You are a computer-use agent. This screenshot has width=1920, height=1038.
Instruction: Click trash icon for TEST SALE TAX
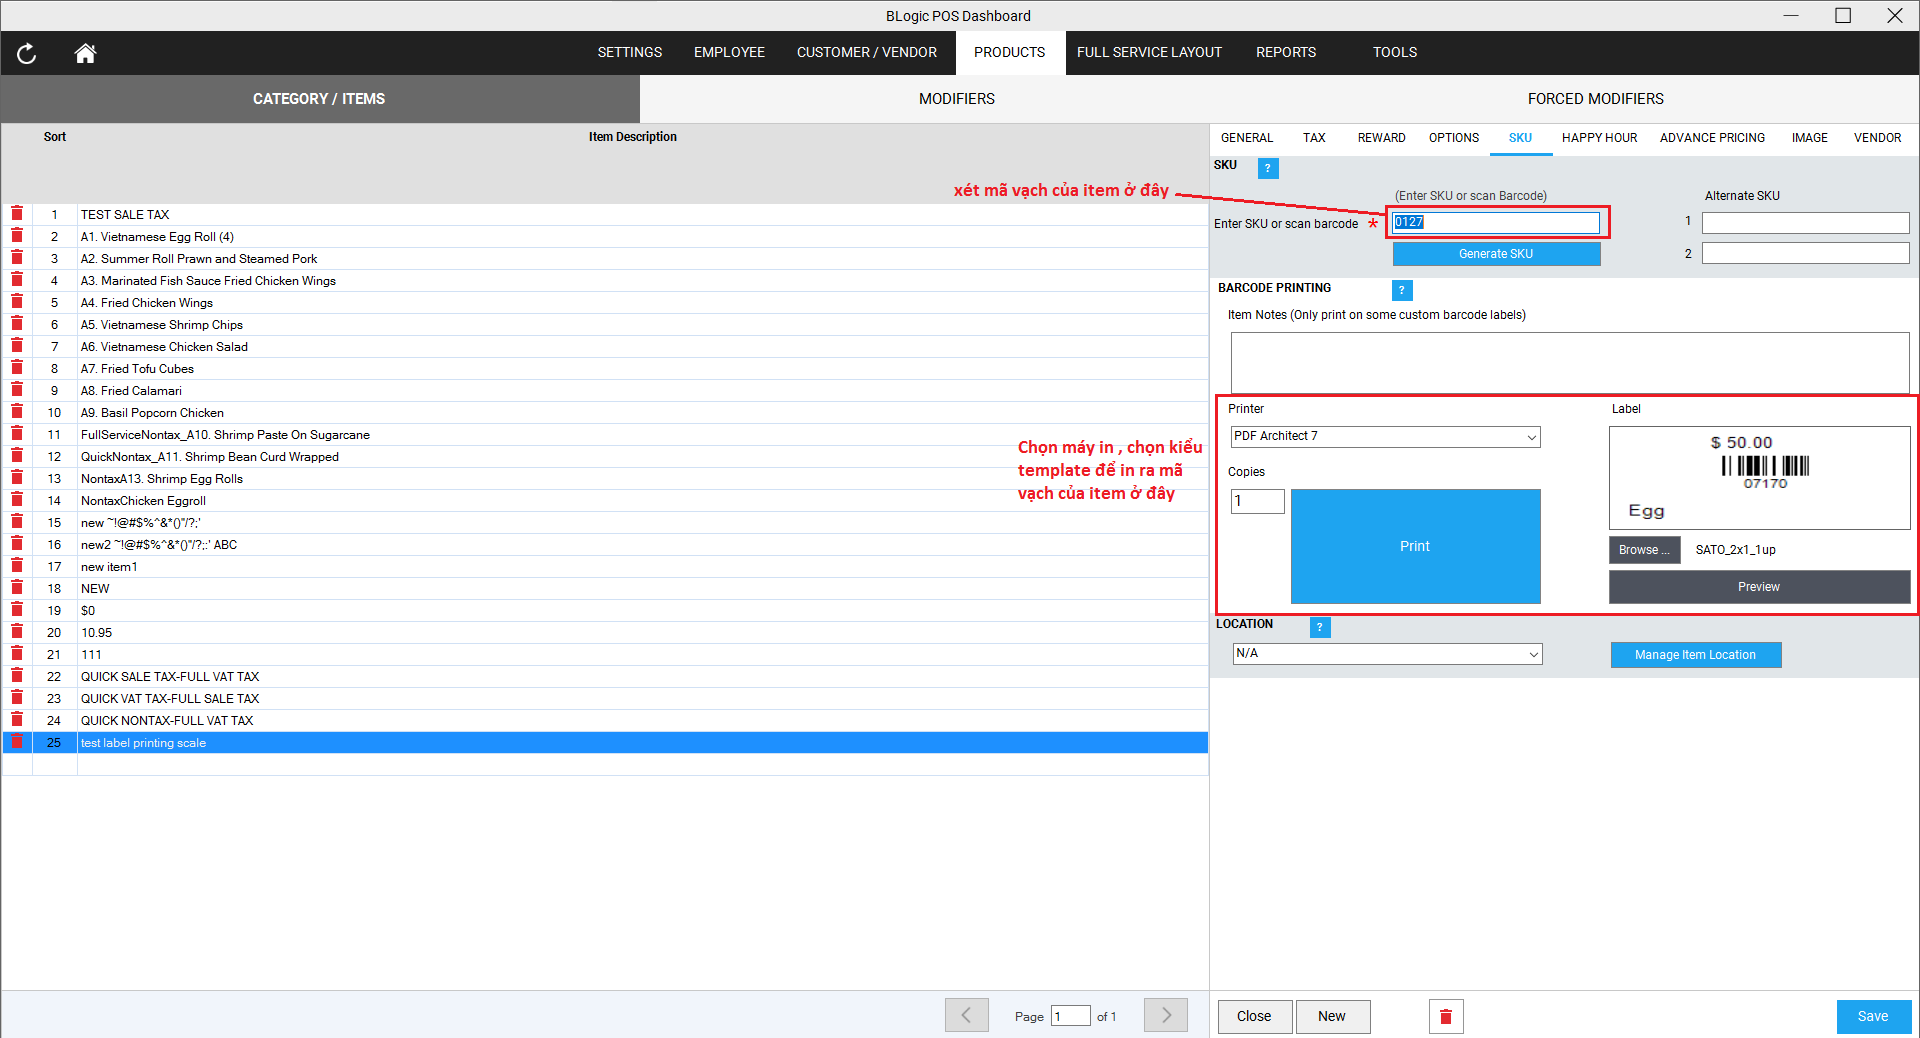point(17,214)
